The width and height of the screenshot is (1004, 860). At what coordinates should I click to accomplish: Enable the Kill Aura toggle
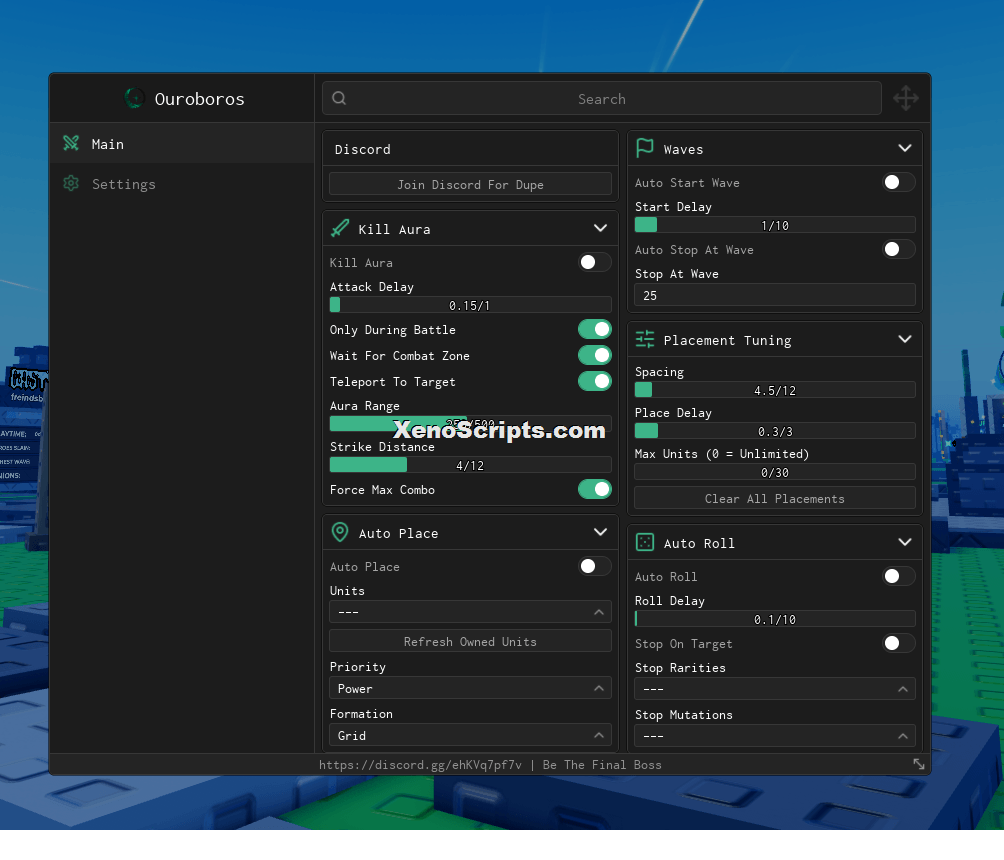click(x=594, y=262)
